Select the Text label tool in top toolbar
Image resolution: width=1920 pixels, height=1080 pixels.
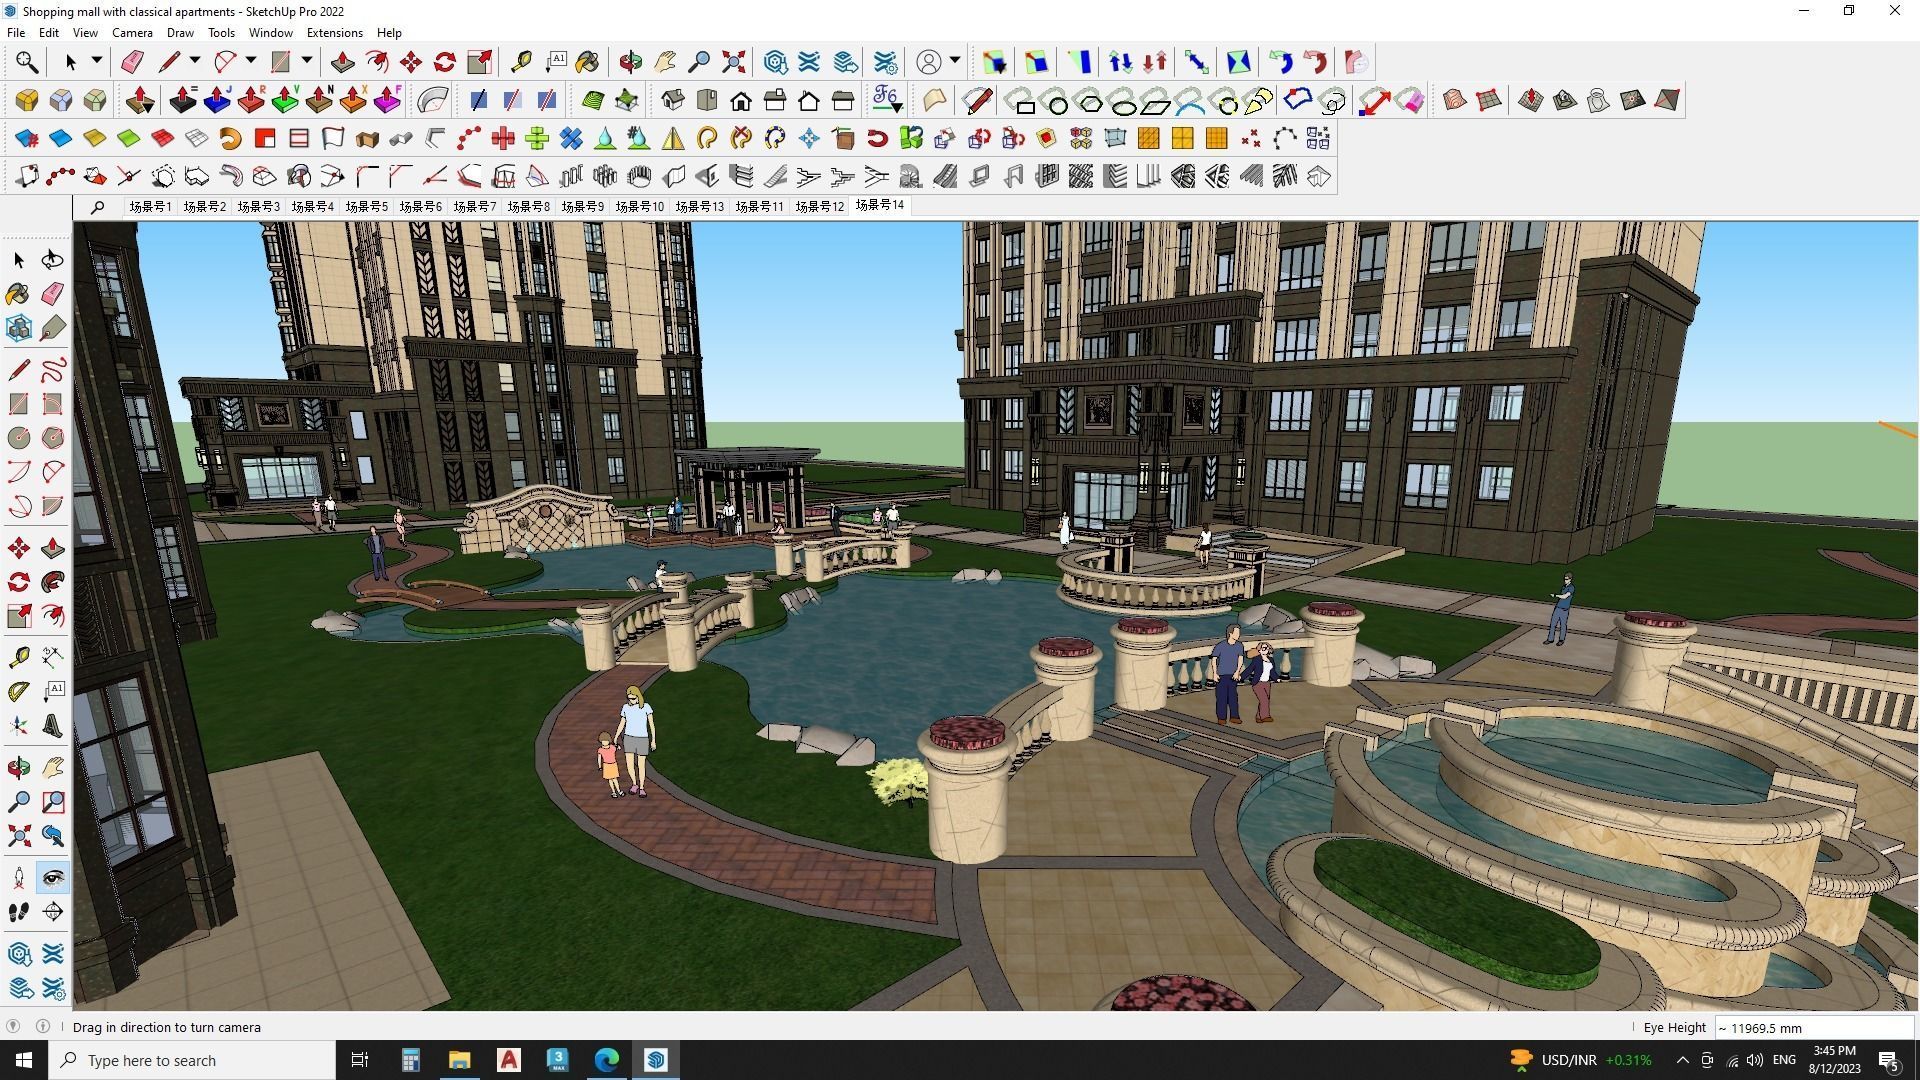point(556,62)
